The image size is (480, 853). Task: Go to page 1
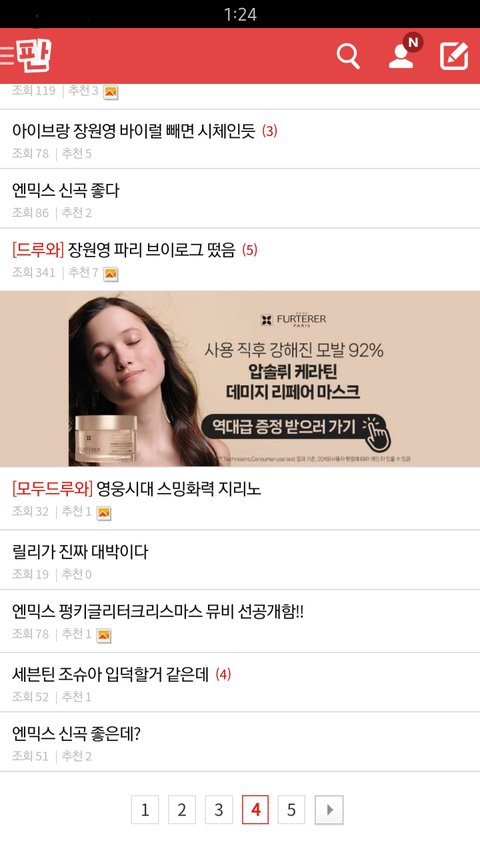pos(145,809)
